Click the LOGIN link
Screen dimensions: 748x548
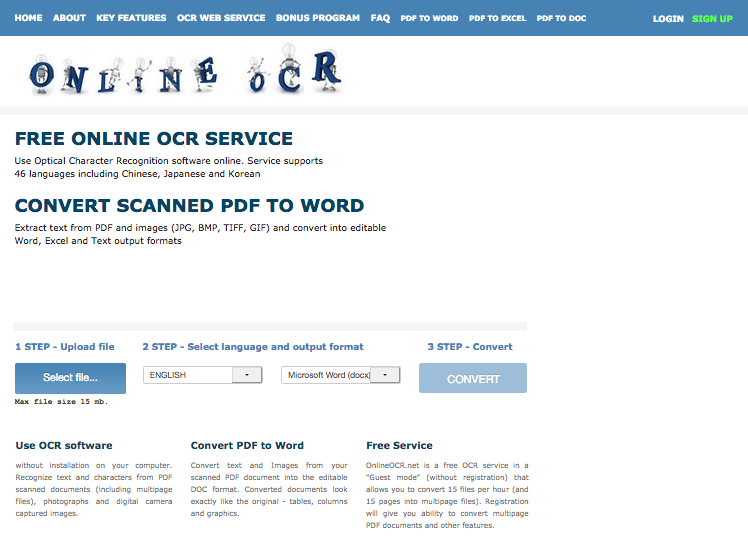coord(668,19)
